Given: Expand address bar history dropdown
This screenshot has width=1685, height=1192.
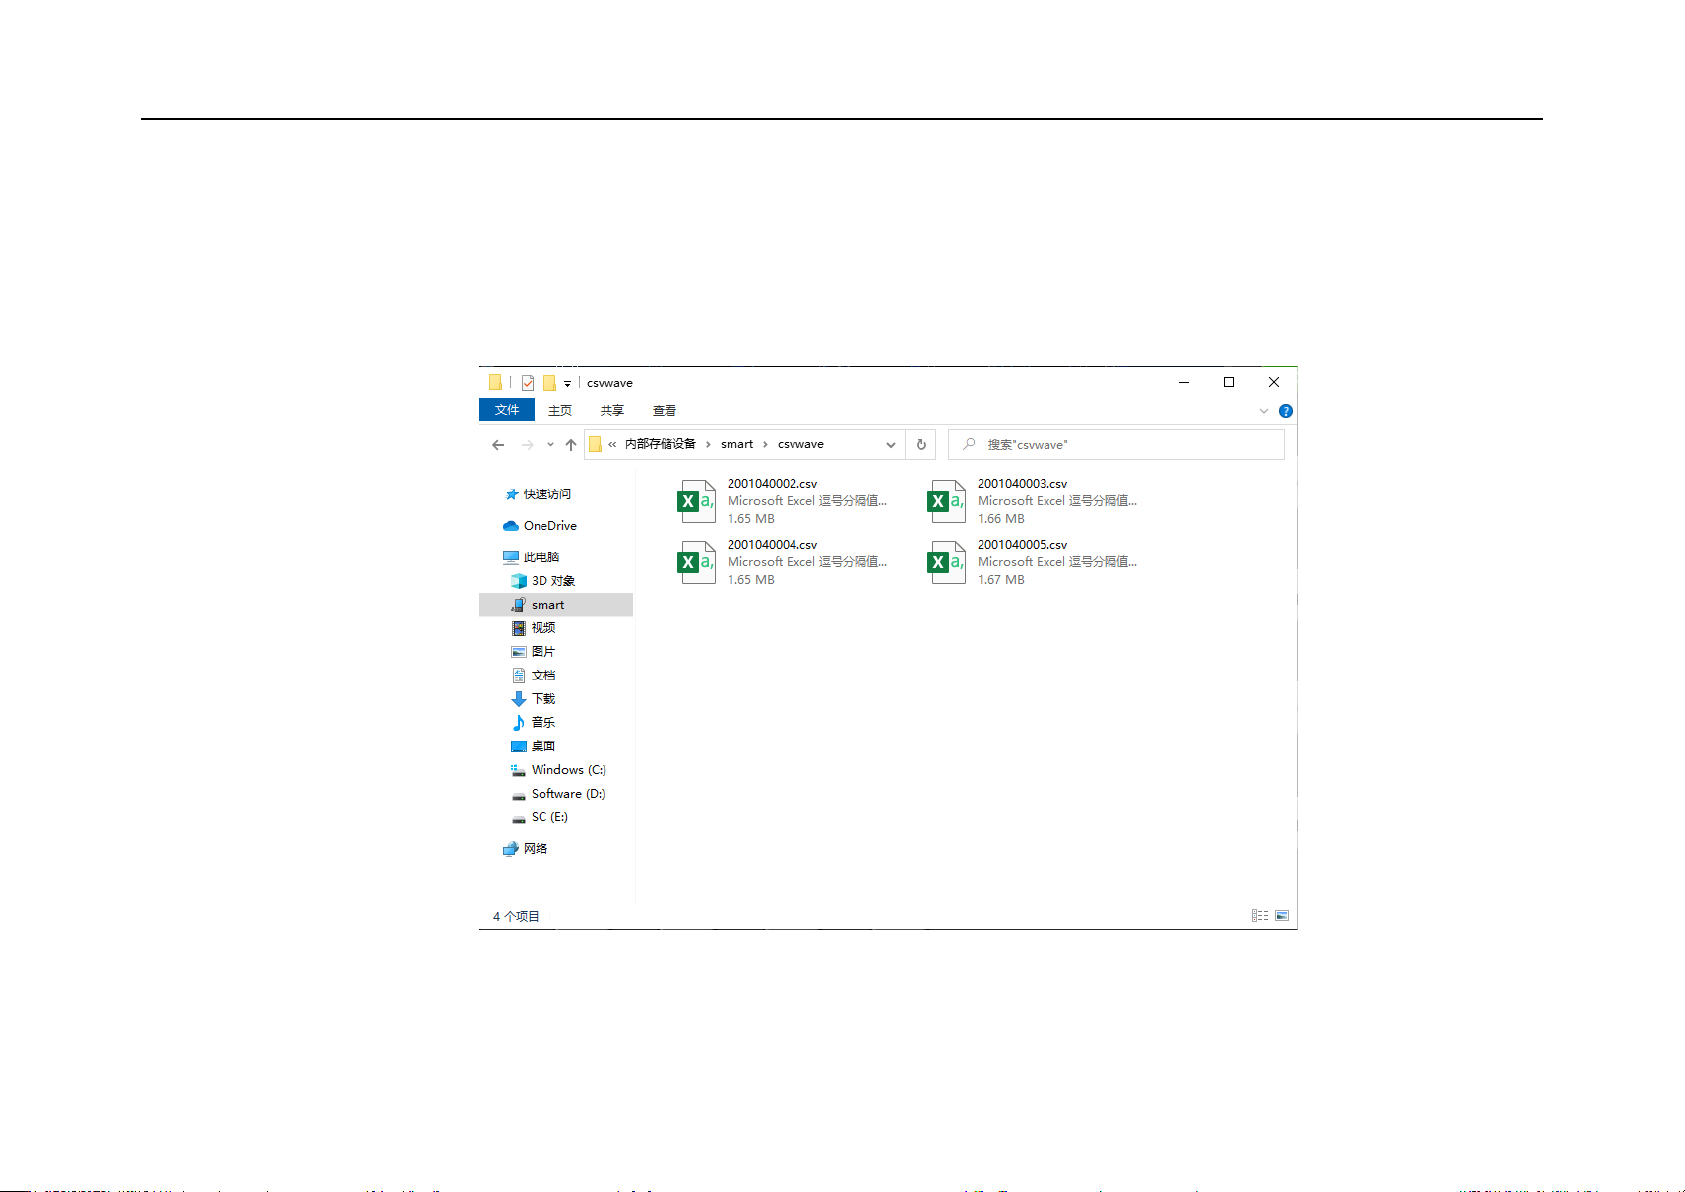Looking at the screenshot, I should click(x=890, y=445).
